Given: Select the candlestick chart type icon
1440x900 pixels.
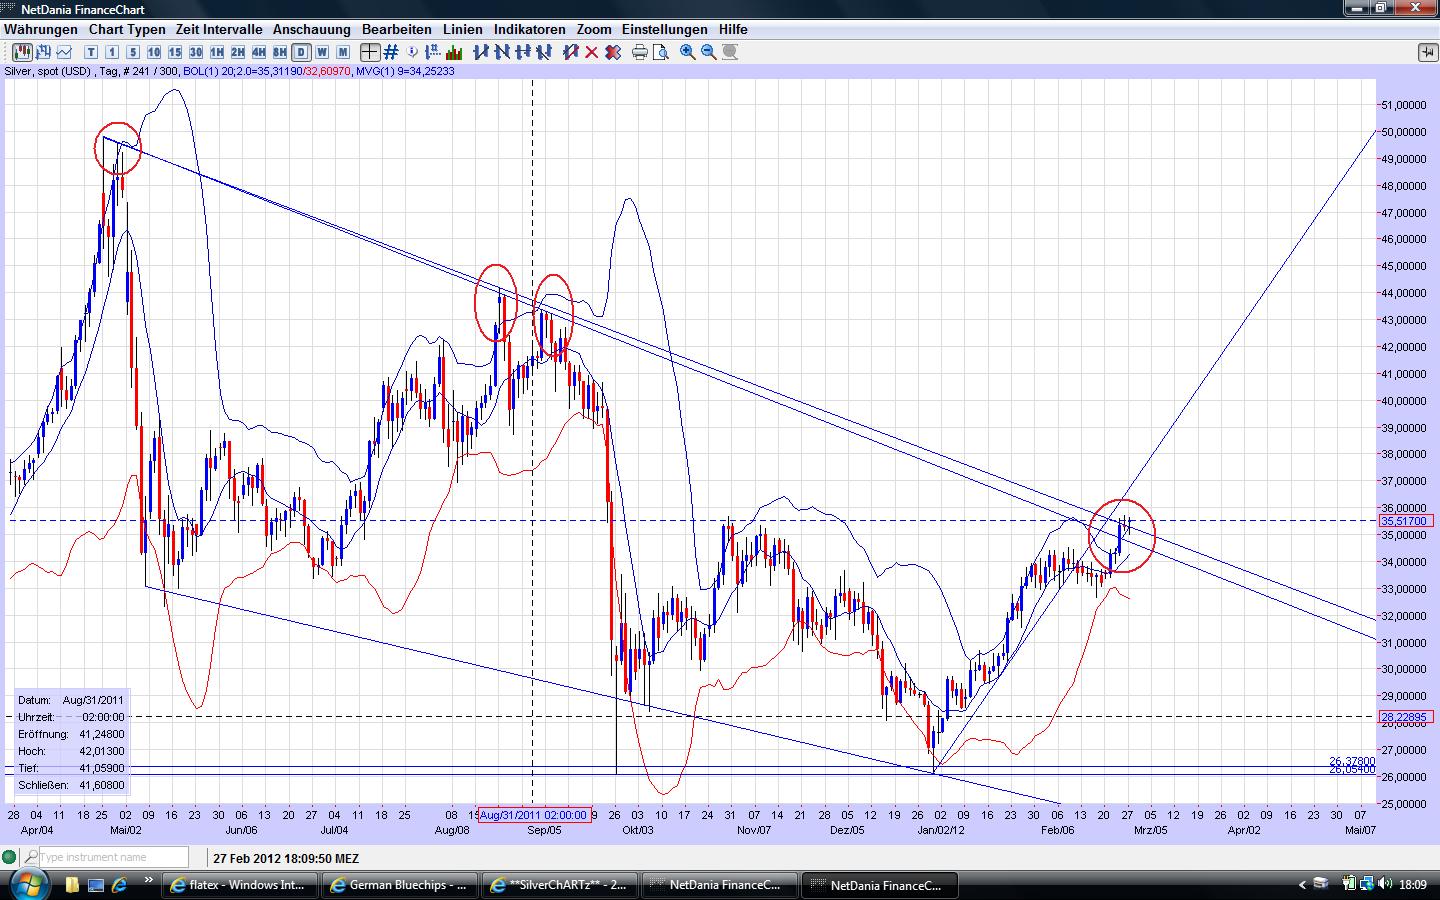Looking at the screenshot, I should (x=22, y=52).
